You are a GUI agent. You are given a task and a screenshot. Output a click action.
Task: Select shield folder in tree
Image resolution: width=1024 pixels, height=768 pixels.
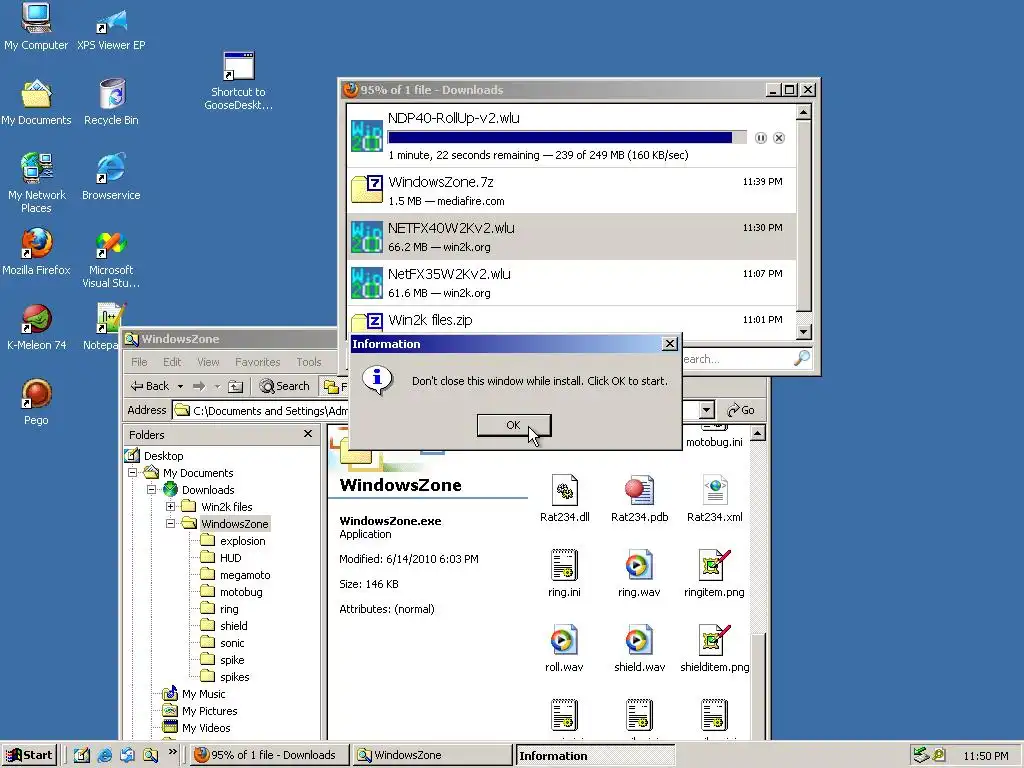225,626
